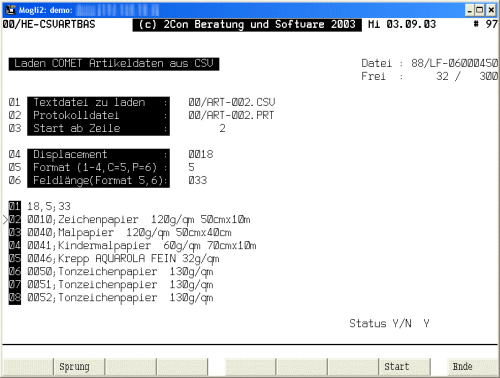Select data row '18,5;33'
Viewport: 500px width, 378px height.
[49, 207]
